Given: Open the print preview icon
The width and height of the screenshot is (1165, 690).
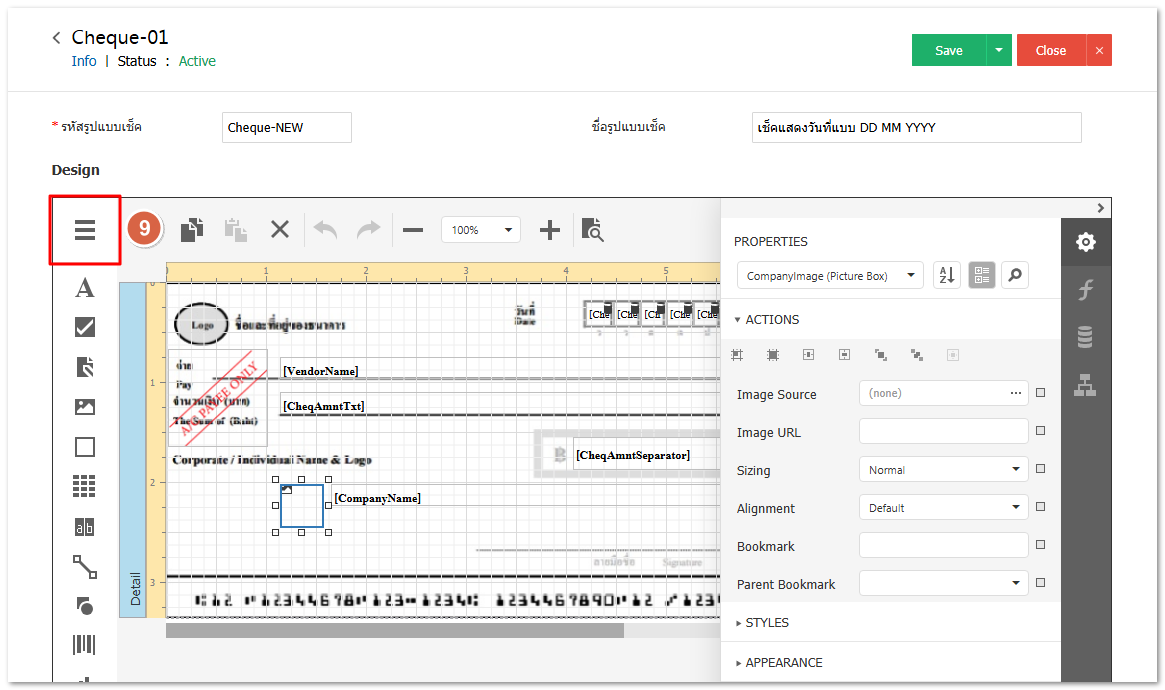Looking at the screenshot, I should tap(593, 230).
